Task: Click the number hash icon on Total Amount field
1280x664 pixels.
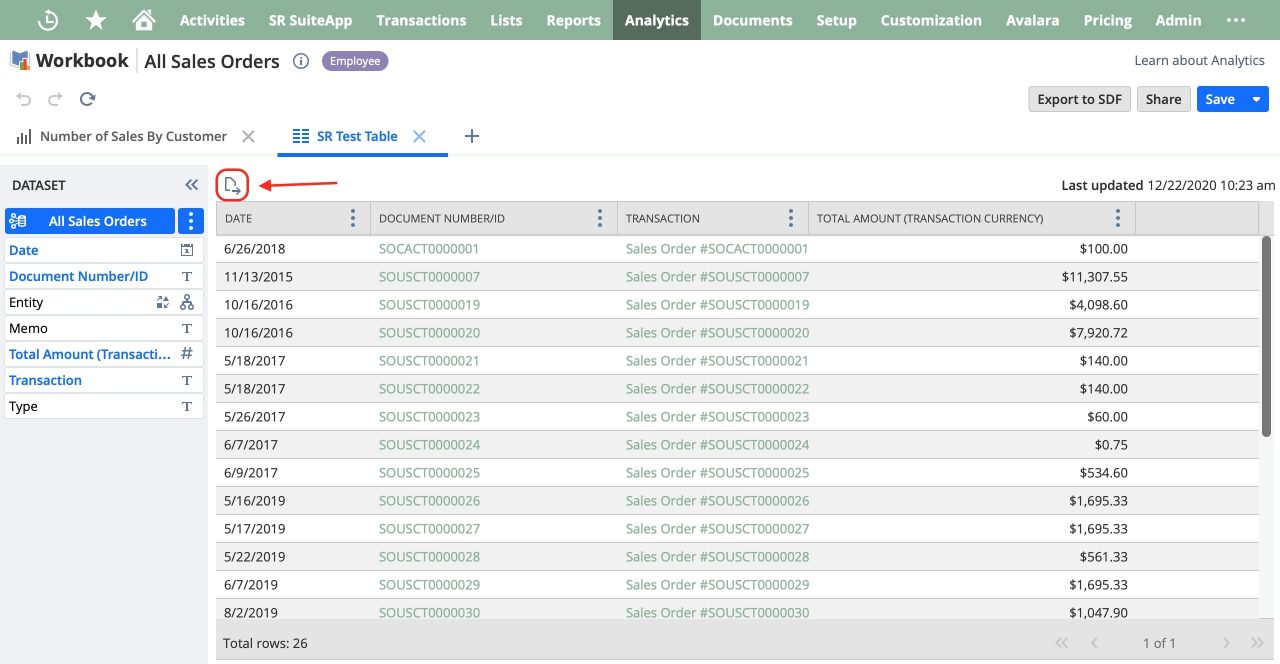Action: [186, 354]
